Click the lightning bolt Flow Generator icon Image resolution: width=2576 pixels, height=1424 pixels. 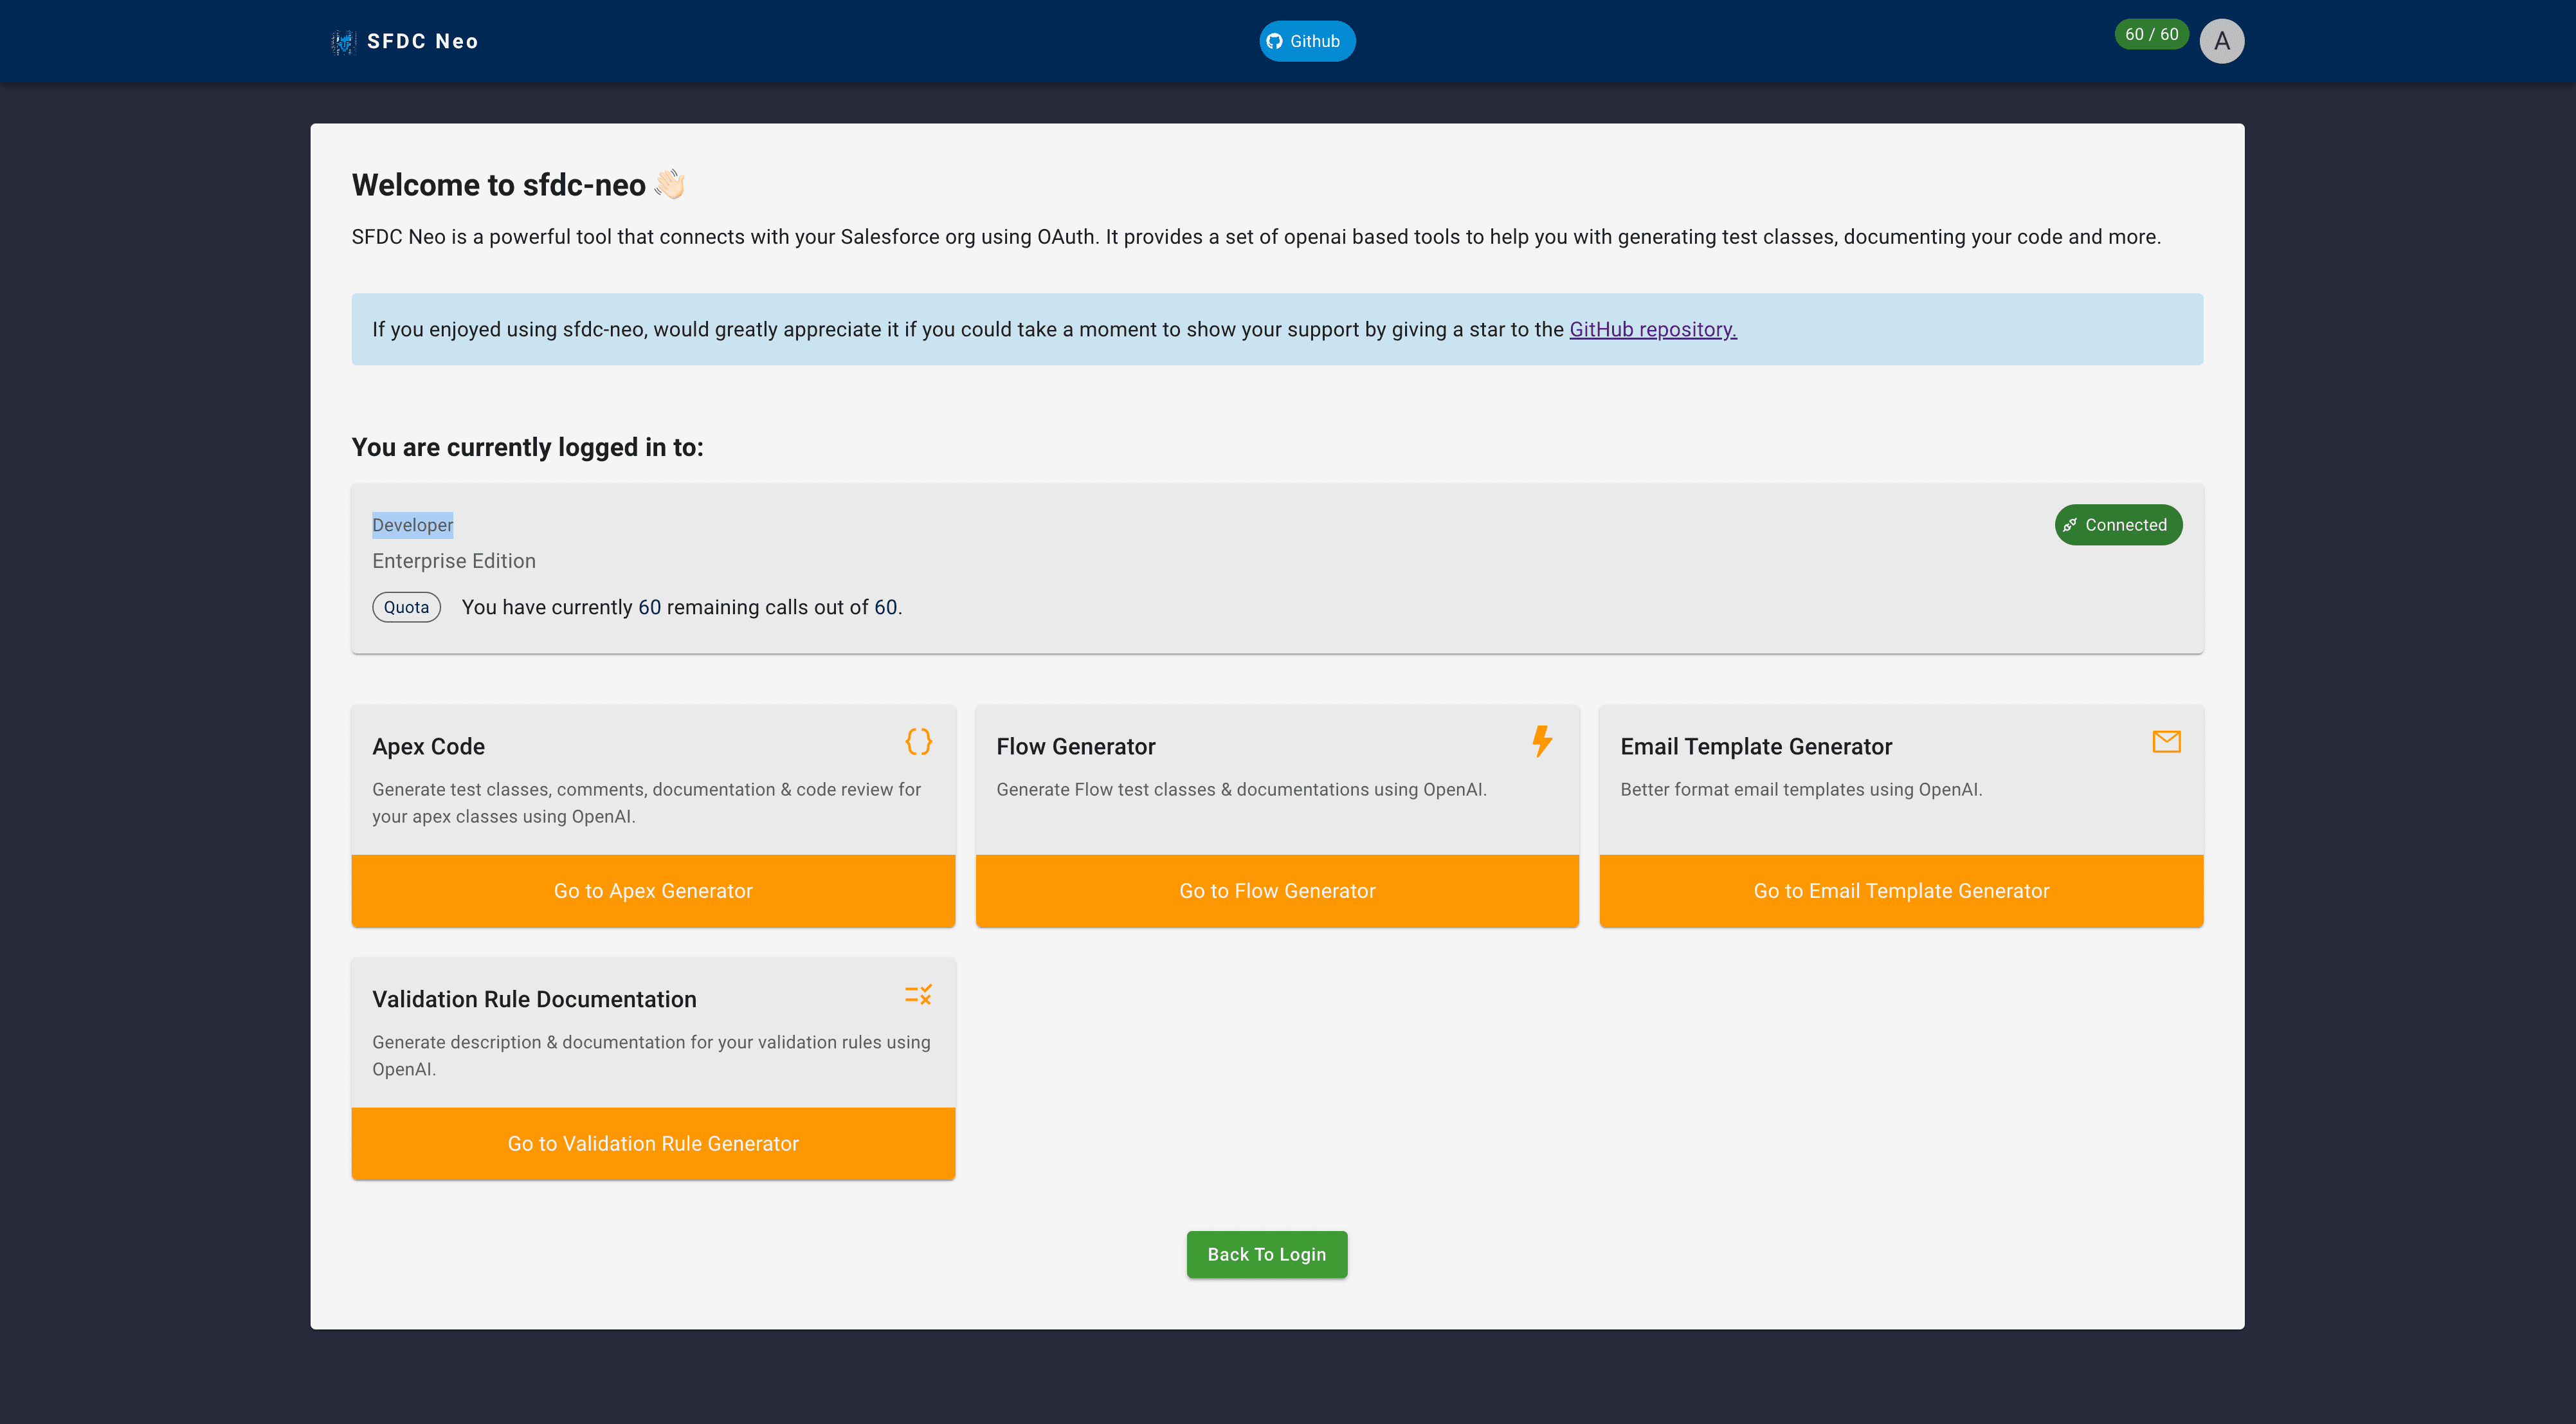coord(1542,741)
